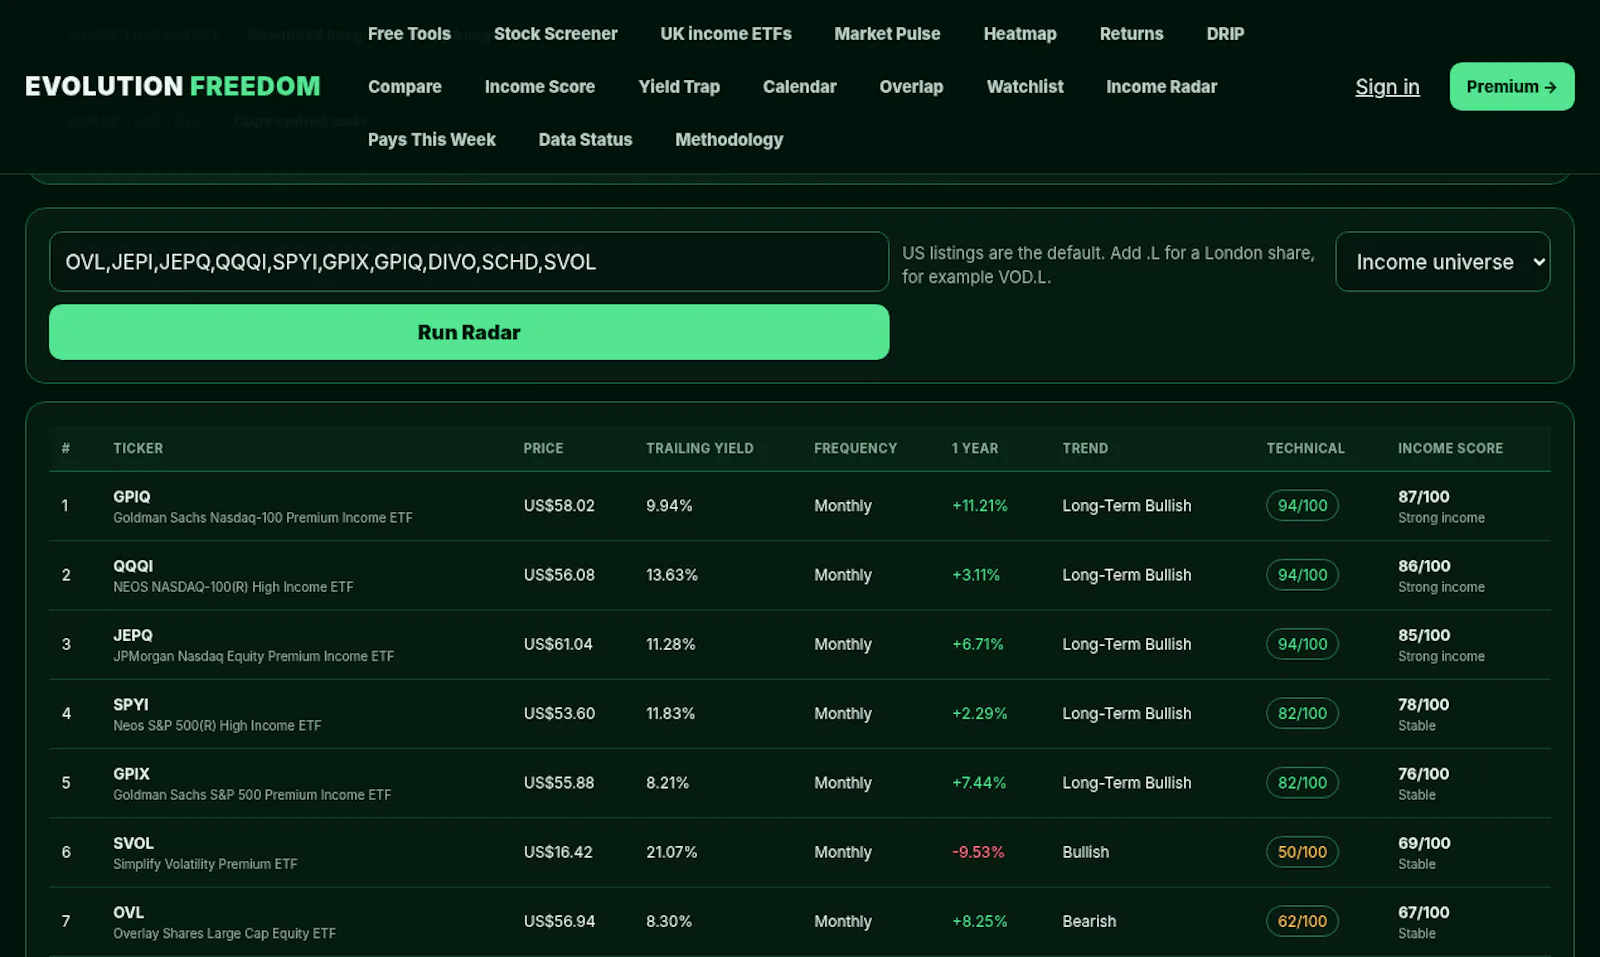Open the Yield Trap page

pyautogui.click(x=679, y=87)
